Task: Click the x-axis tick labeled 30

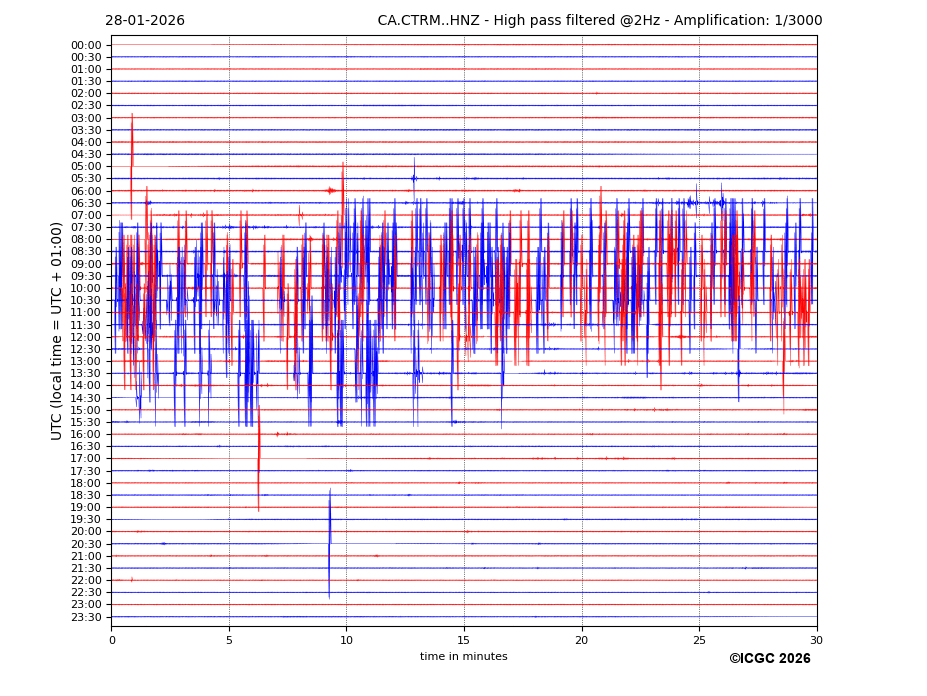Action: 816,640
